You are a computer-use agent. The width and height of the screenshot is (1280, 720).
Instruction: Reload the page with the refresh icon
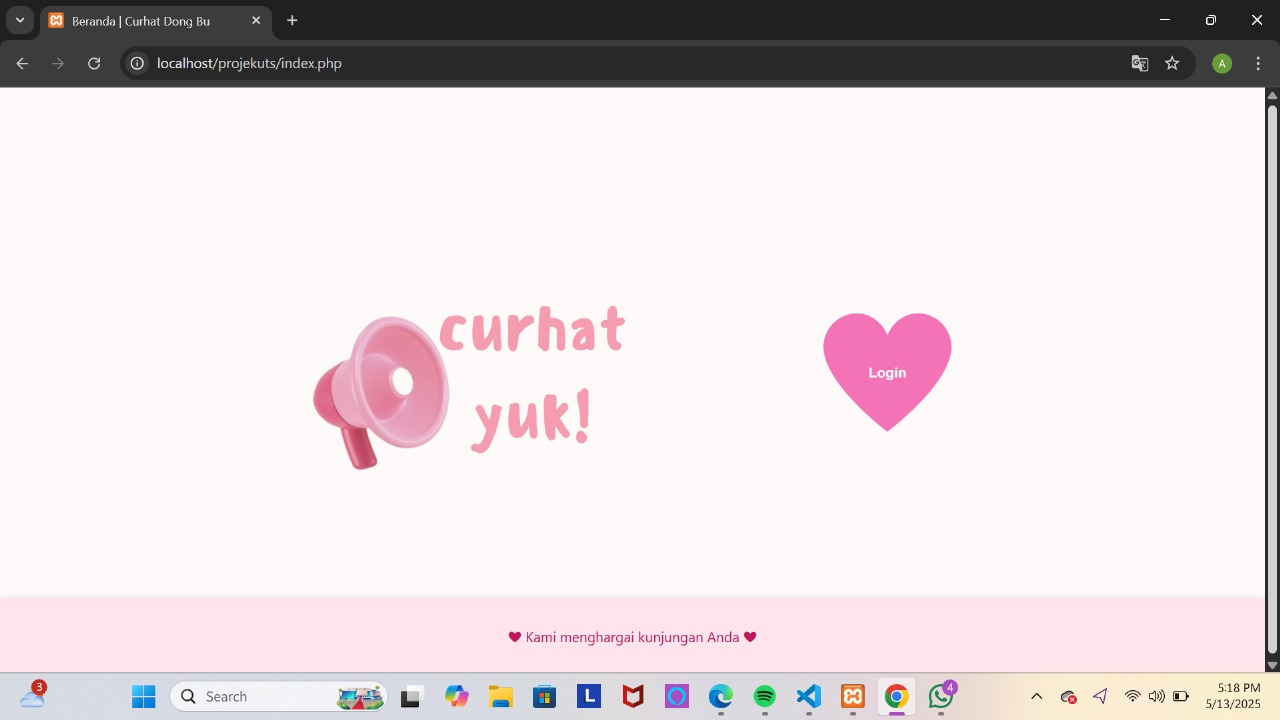(x=94, y=63)
